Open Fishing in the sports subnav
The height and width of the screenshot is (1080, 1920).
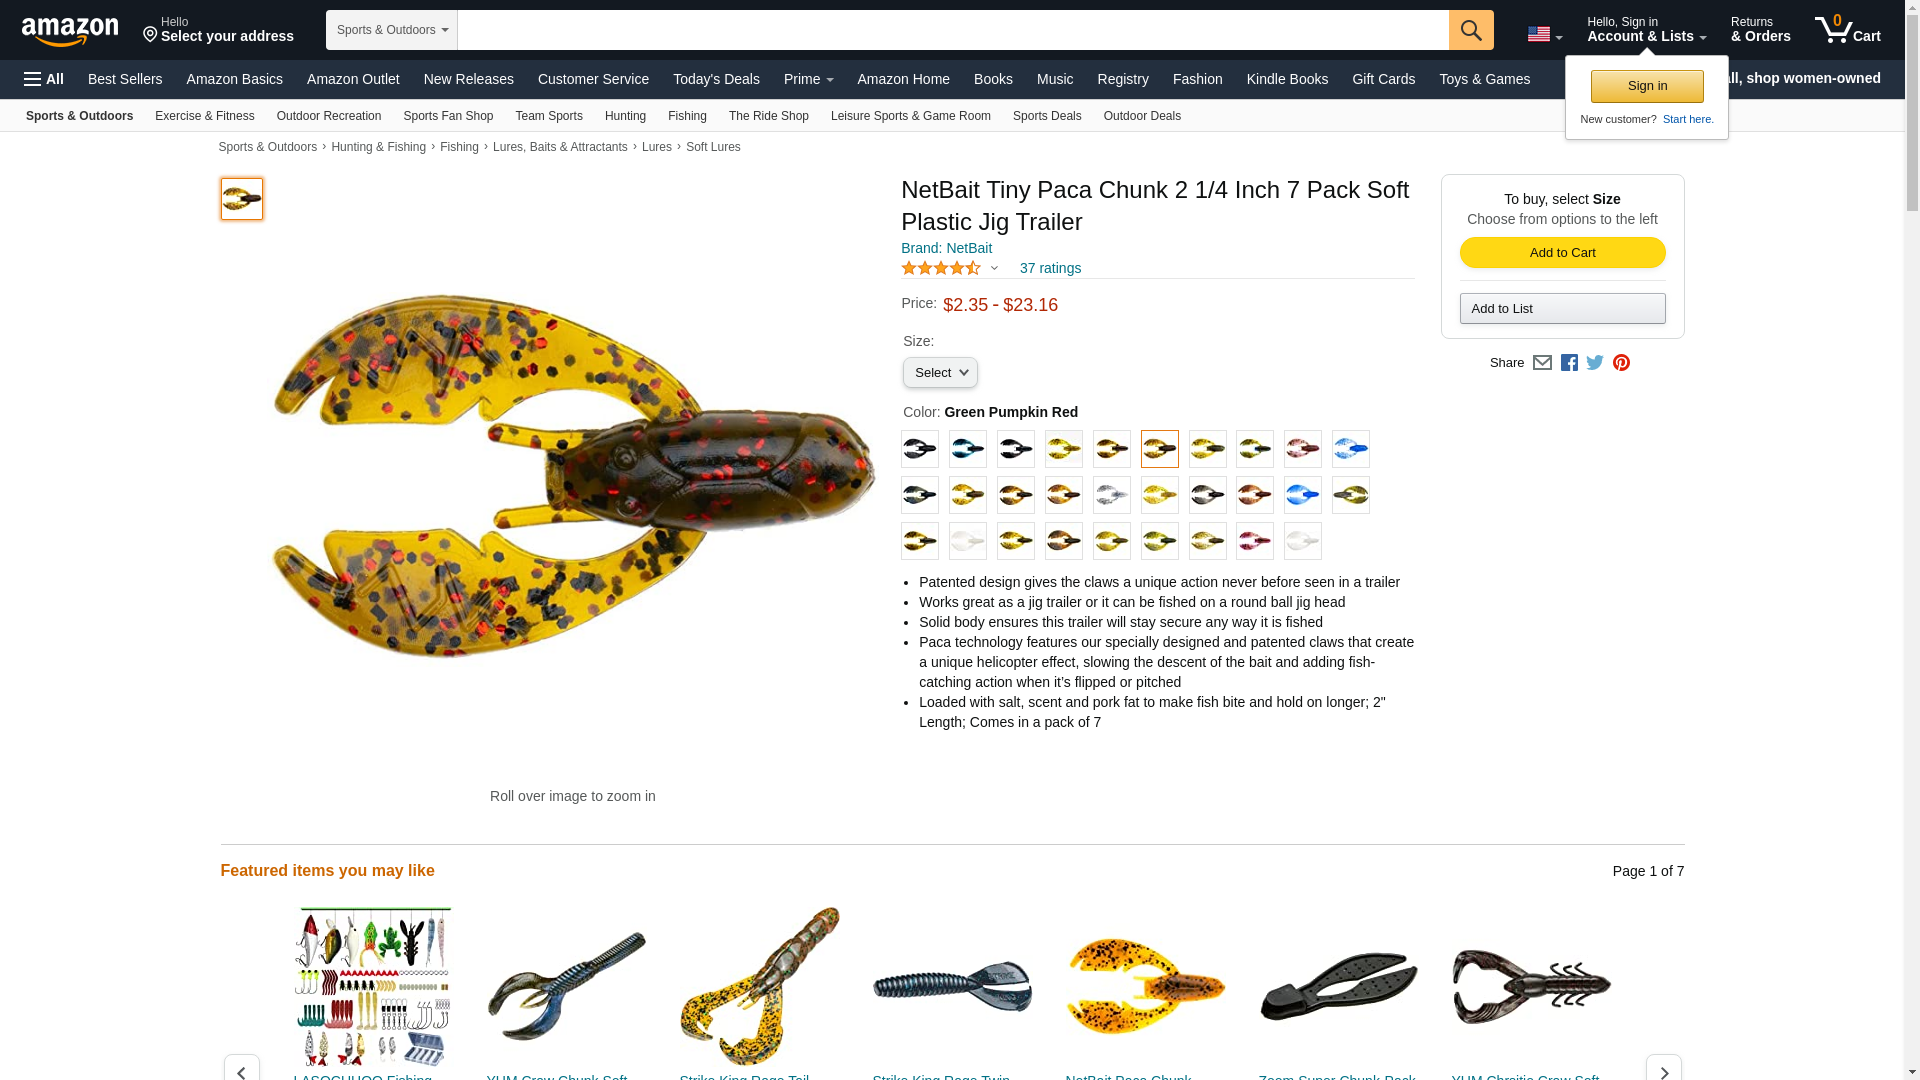[687, 116]
